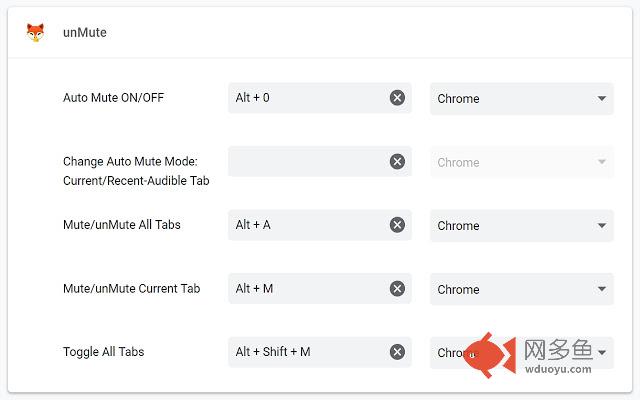The width and height of the screenshot is (640, 400).
Task: Clear the Toggle All Tabs shortcut
Action: tap(397, 352)
